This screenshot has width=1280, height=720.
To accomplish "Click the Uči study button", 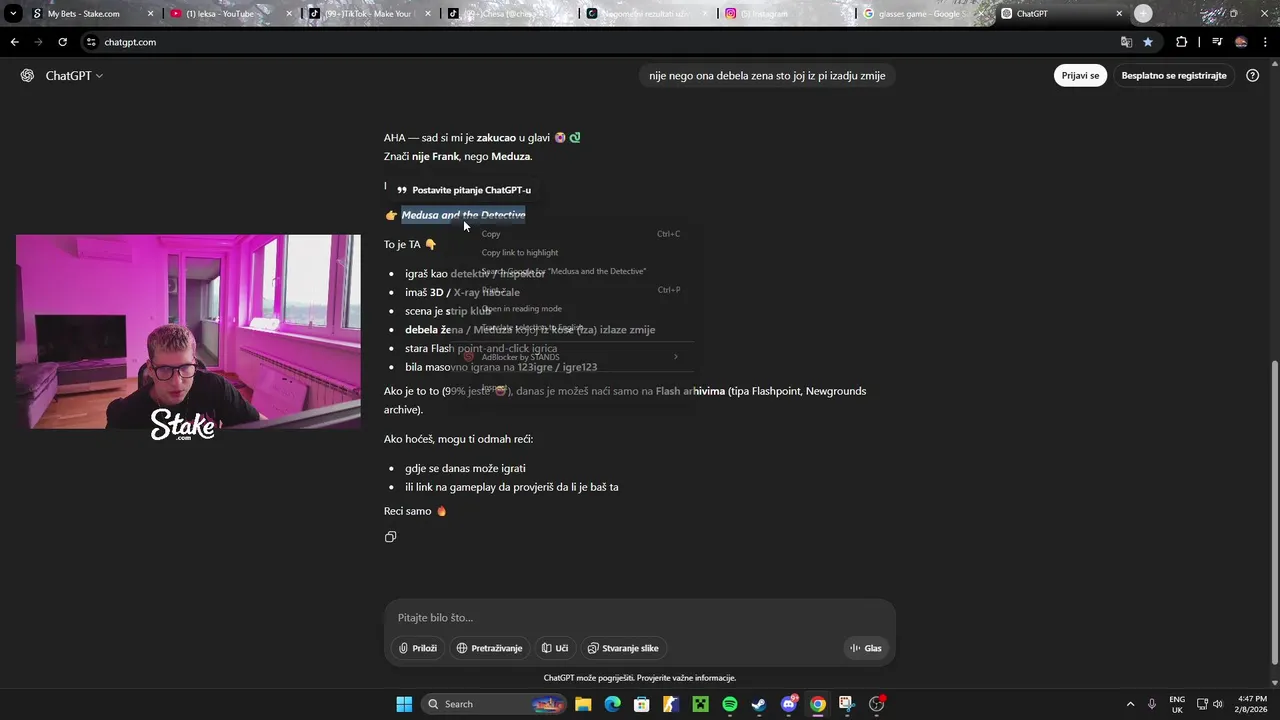I will point(555,648).
